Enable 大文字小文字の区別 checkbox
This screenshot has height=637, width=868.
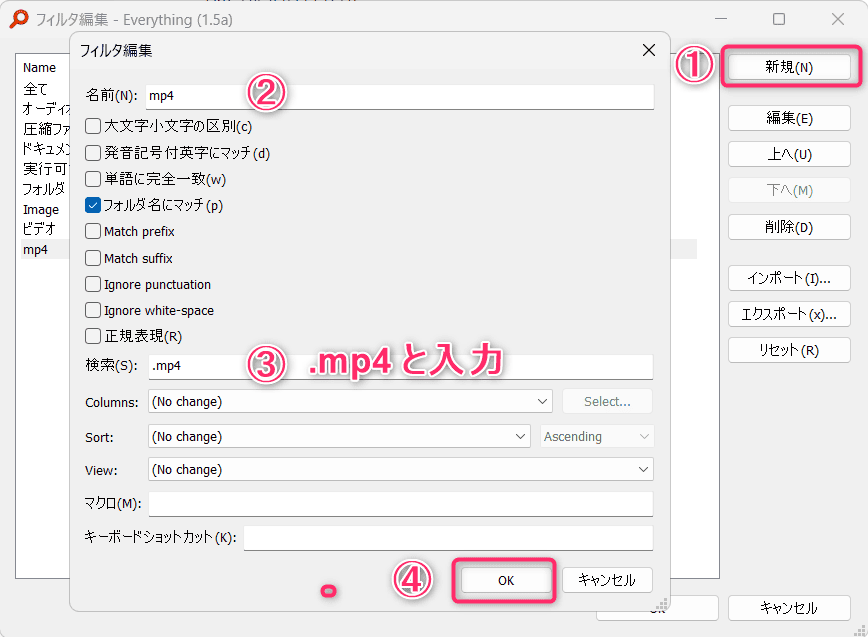click(x=93, y=126)
